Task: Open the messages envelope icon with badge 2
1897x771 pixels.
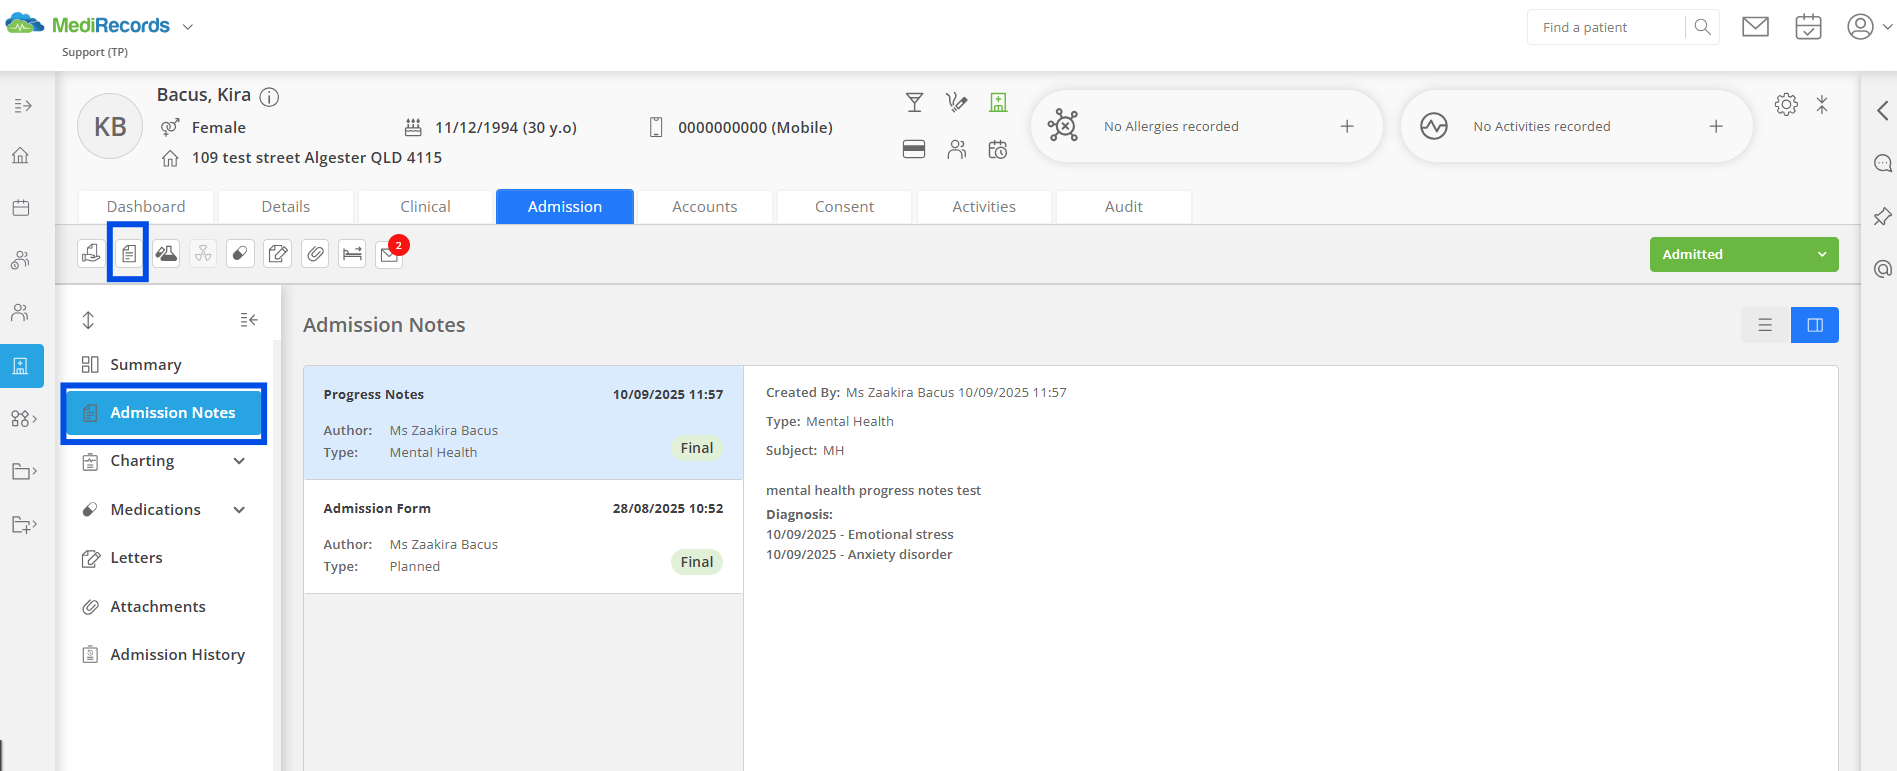Action: pos(390,255)
